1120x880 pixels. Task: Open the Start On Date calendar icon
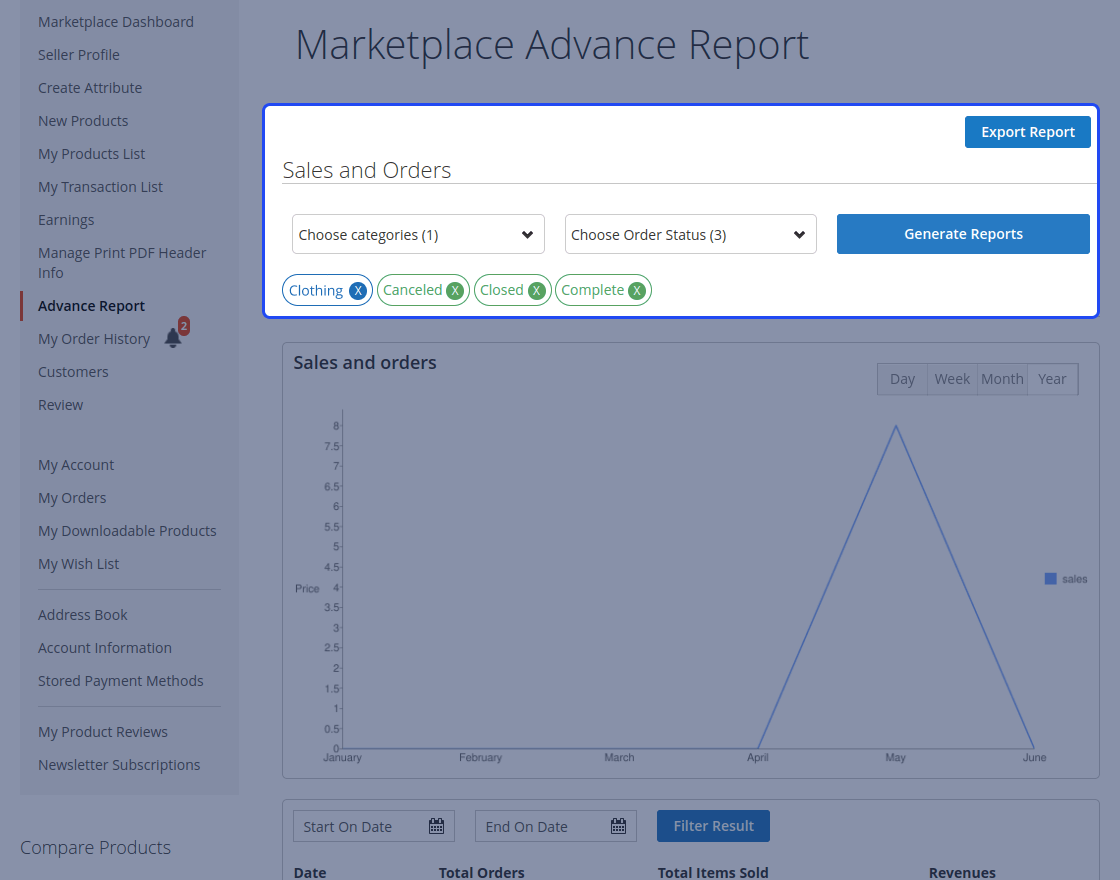[x=436, y=826]
